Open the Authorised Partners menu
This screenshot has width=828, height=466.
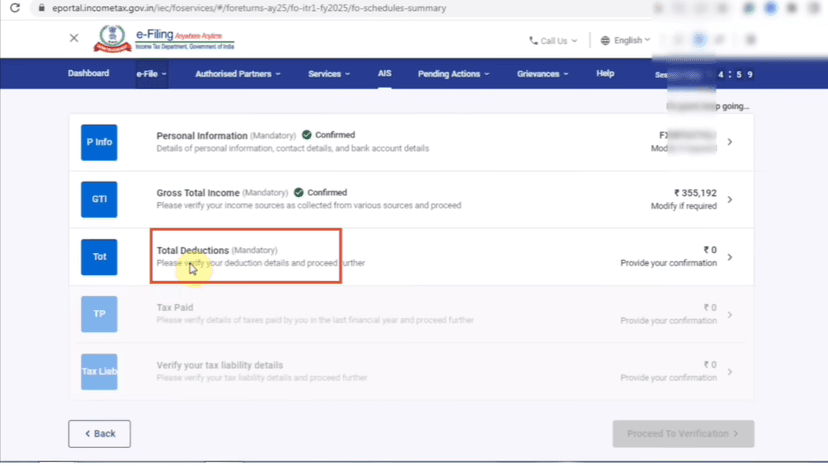[238, 74]
